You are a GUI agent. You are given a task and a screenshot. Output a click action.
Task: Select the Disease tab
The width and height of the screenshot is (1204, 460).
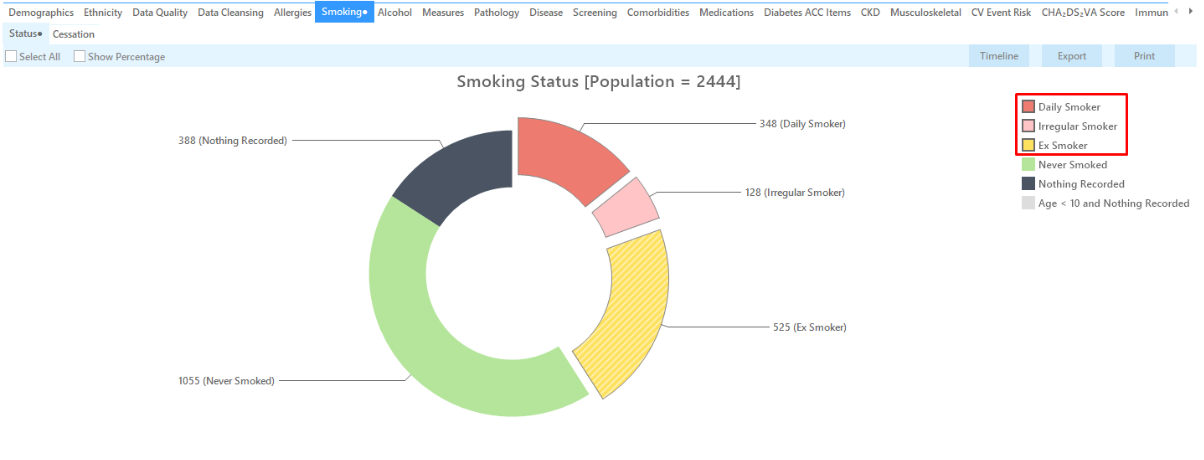pyautogui.click(x=546, y=13)
